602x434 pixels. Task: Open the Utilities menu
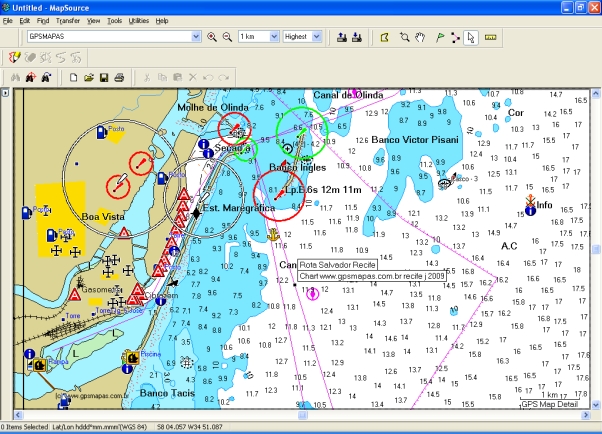click(139, 20)
